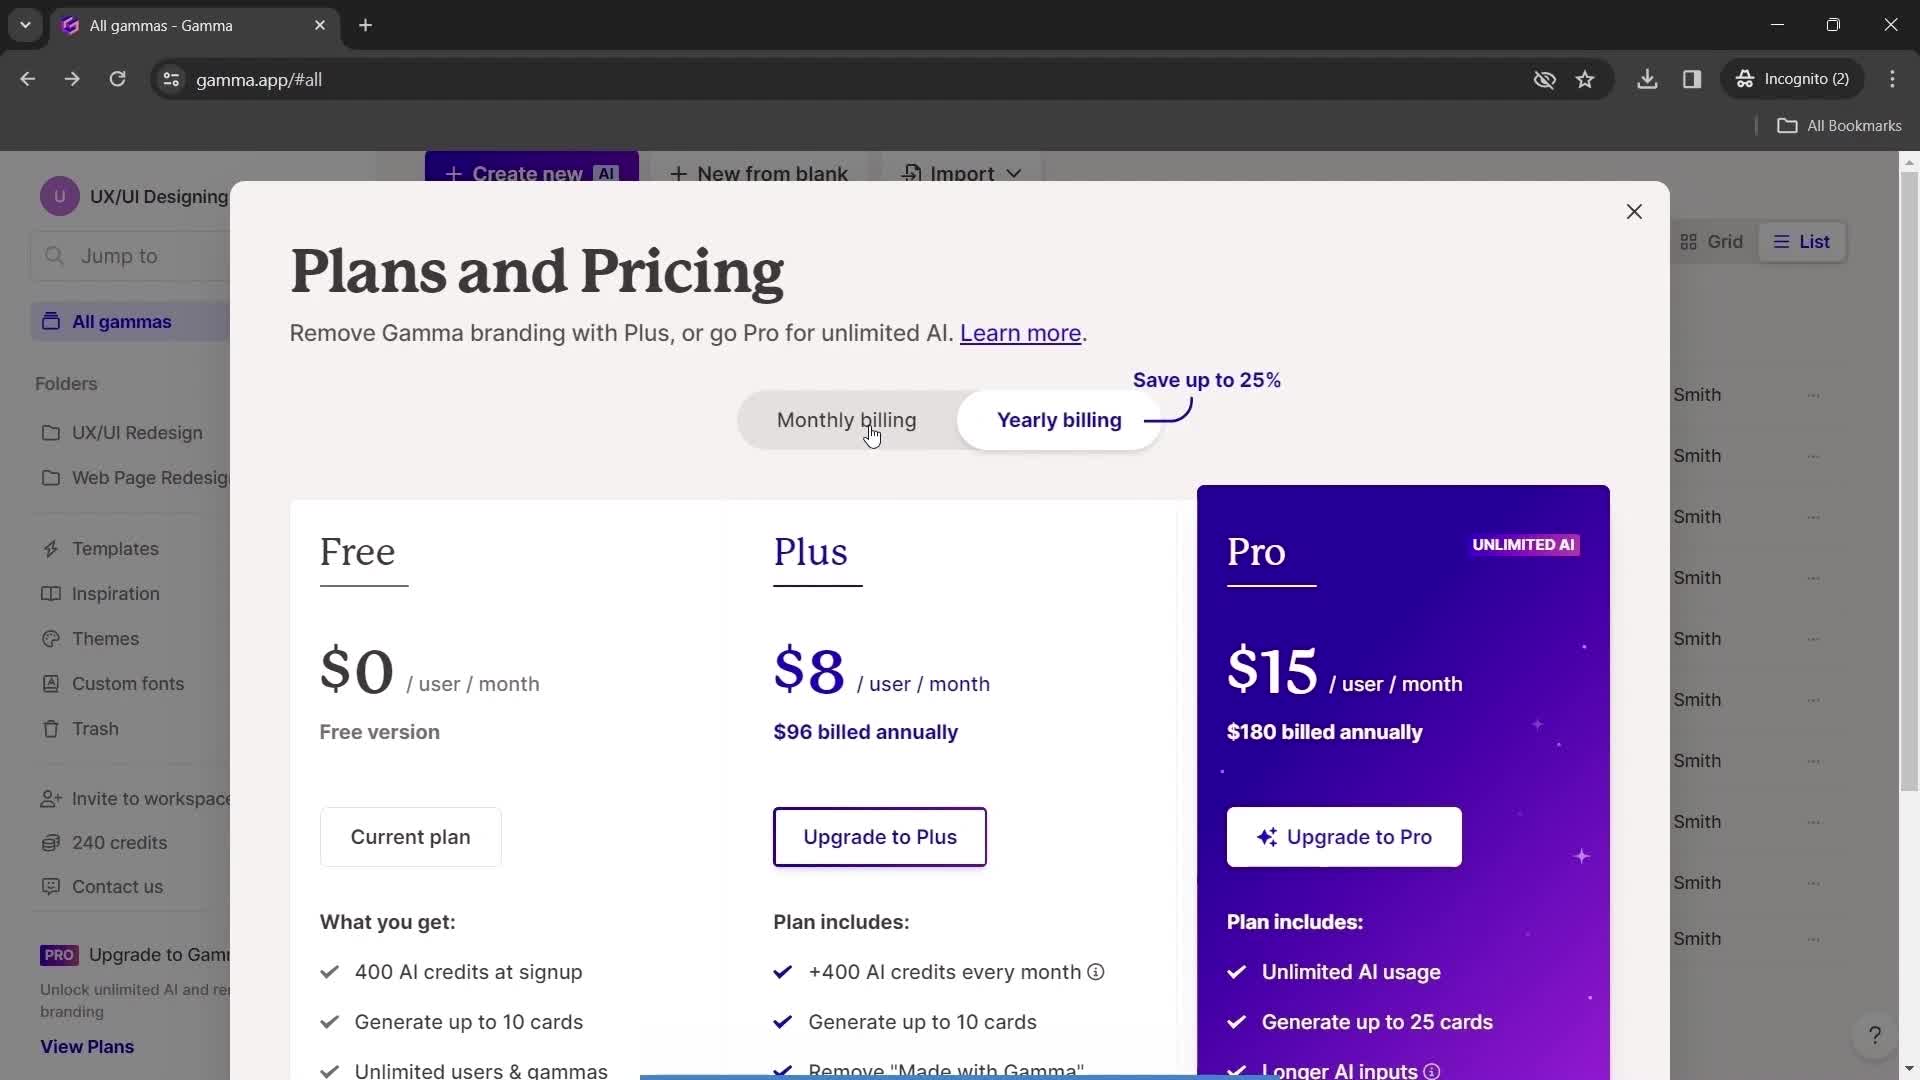1920x1080 pixels.
Task: Close the Plans and Pricing dialog
Action: tap(1634, 211)
